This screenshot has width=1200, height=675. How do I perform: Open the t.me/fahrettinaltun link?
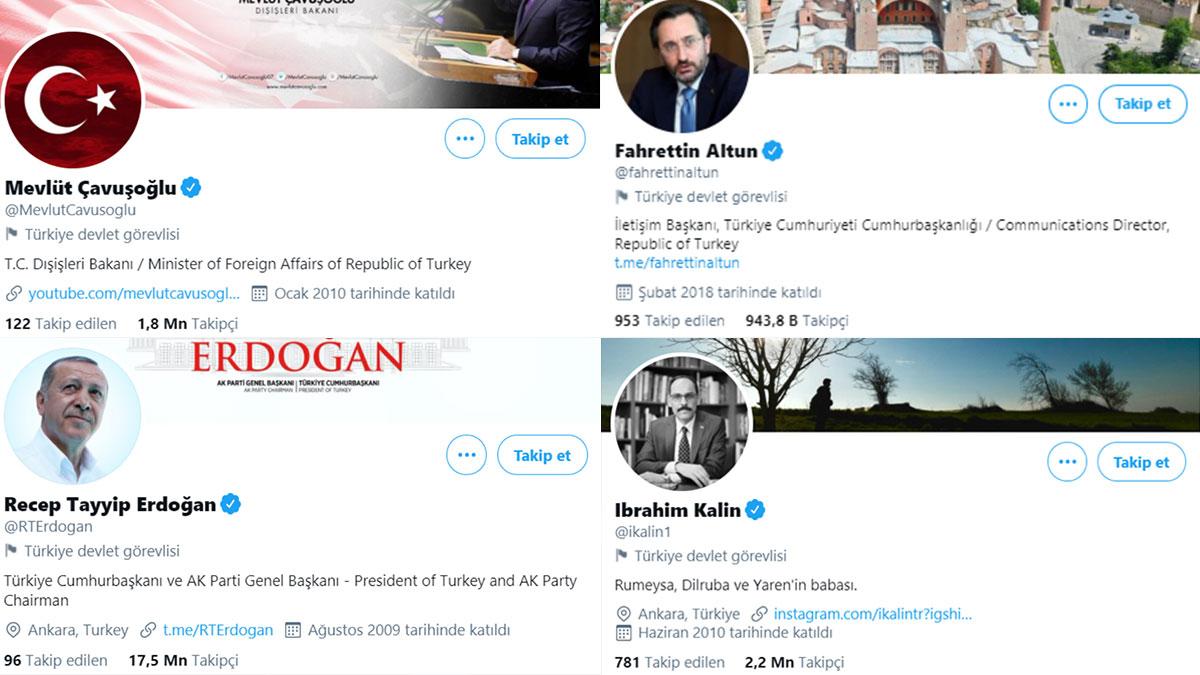click(677, 263)
